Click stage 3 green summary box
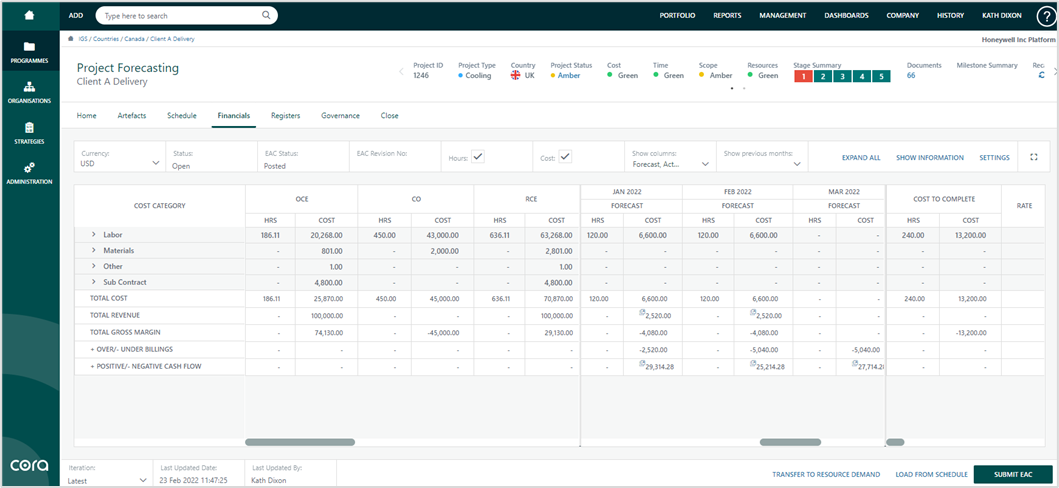This screenshot has height=488, width=1059. [x=842, y=76]
